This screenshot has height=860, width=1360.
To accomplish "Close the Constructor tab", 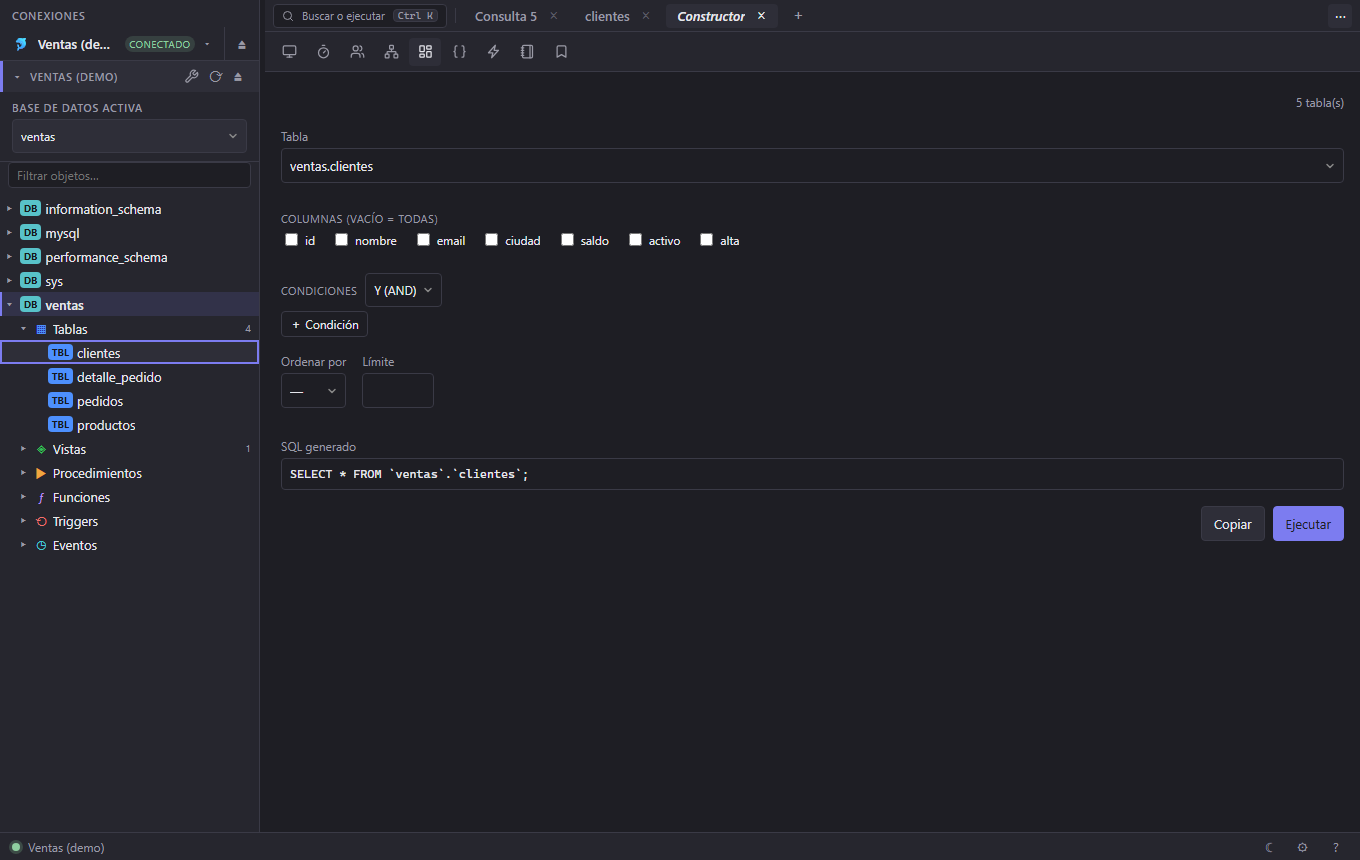I will click(x=761, y=16).
